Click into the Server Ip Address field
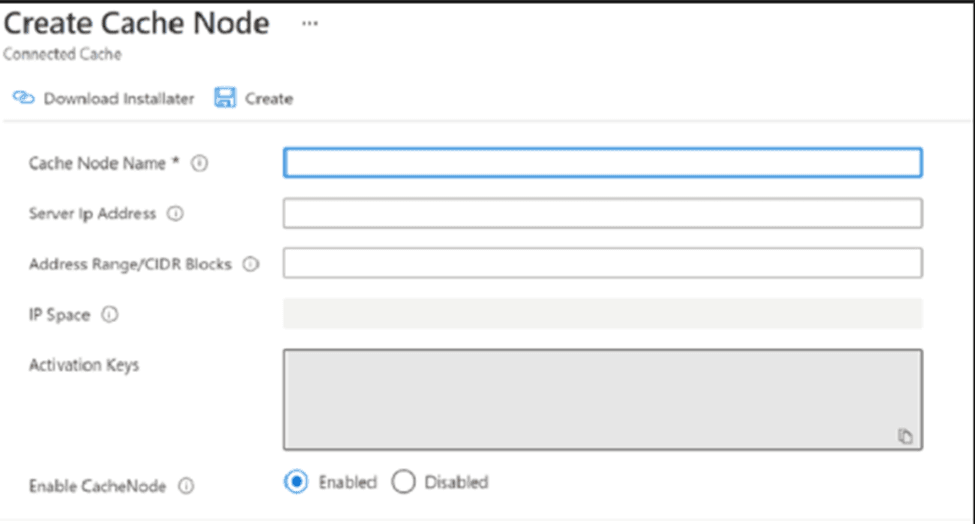This screenshot has width=975, height=524. (x=603, y=213)
